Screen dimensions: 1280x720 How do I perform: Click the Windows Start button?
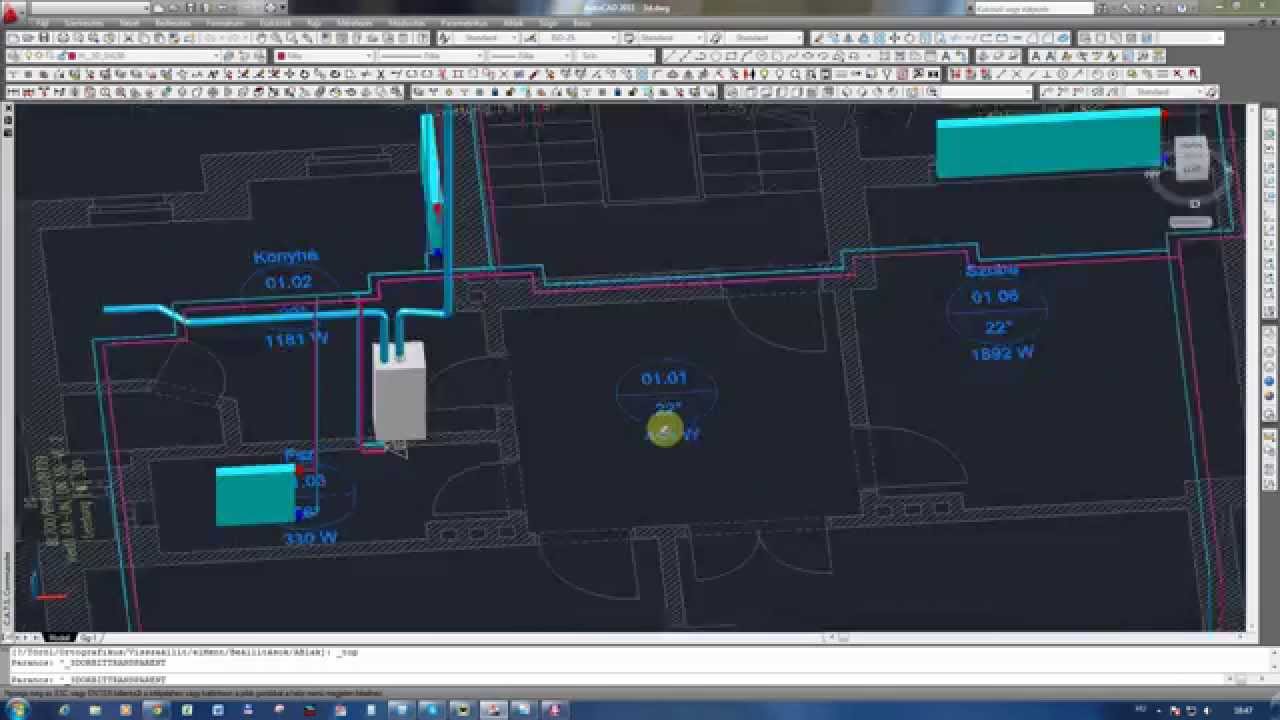pyautogui.click(x=20, y=709)
